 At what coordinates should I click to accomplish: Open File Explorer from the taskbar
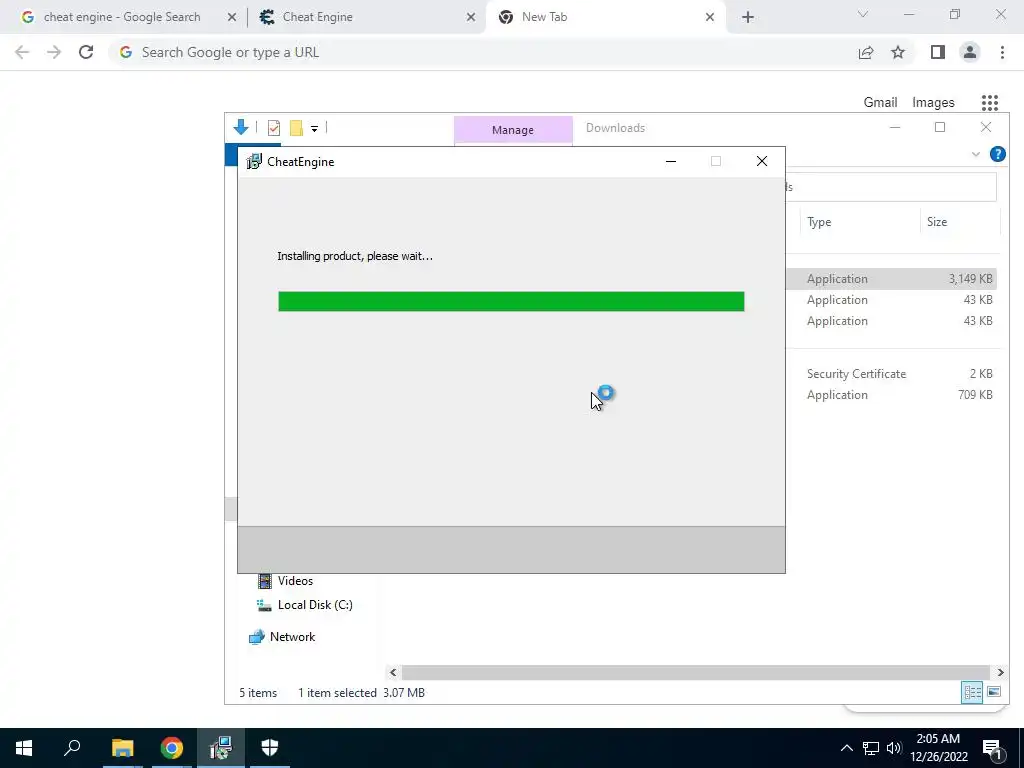click(122, 748)
